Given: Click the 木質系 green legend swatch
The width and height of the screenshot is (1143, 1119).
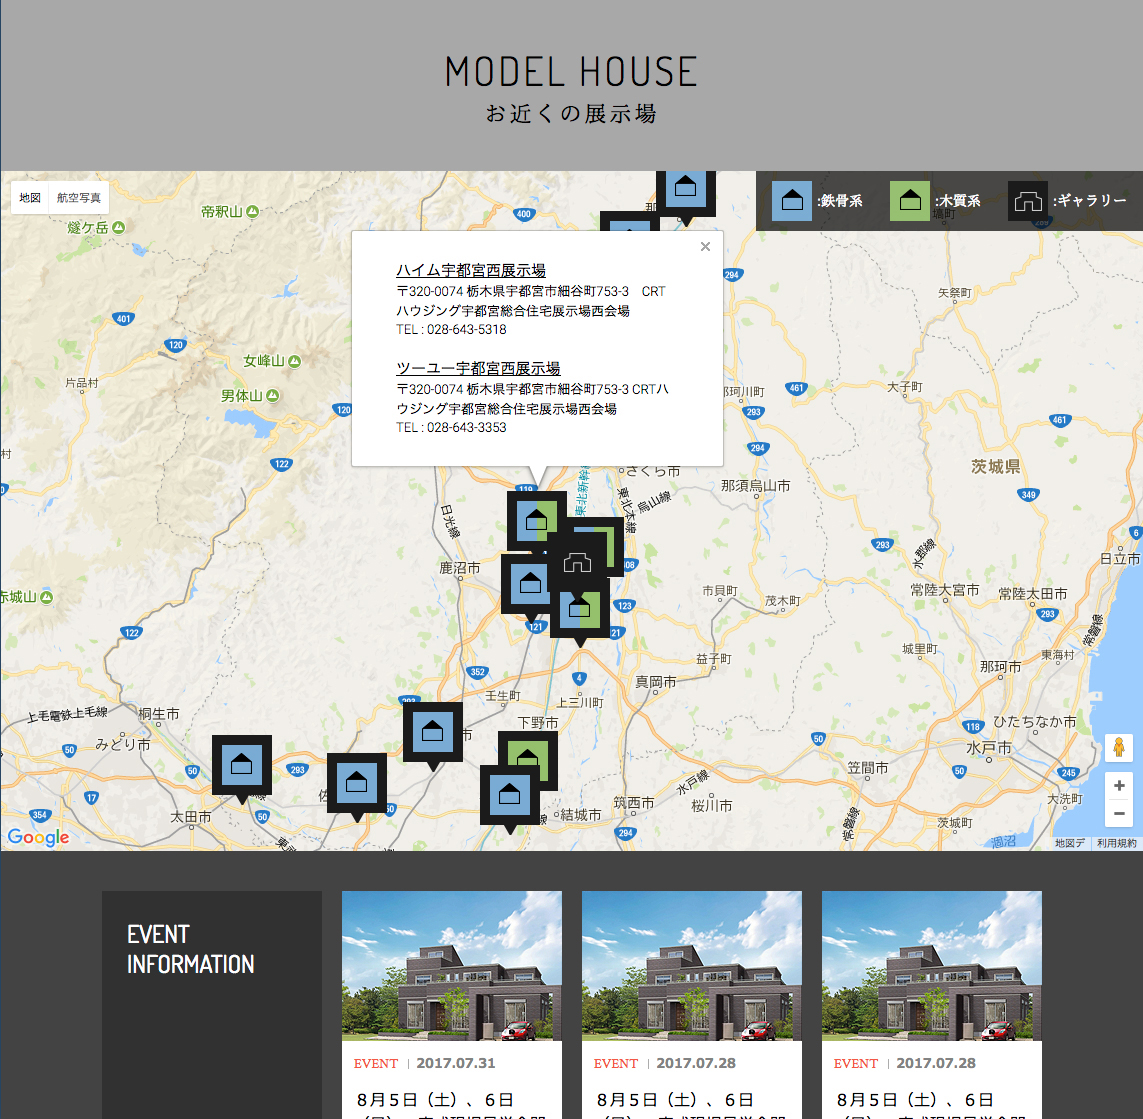Looking at the screenshot, I should coord(909,201).
